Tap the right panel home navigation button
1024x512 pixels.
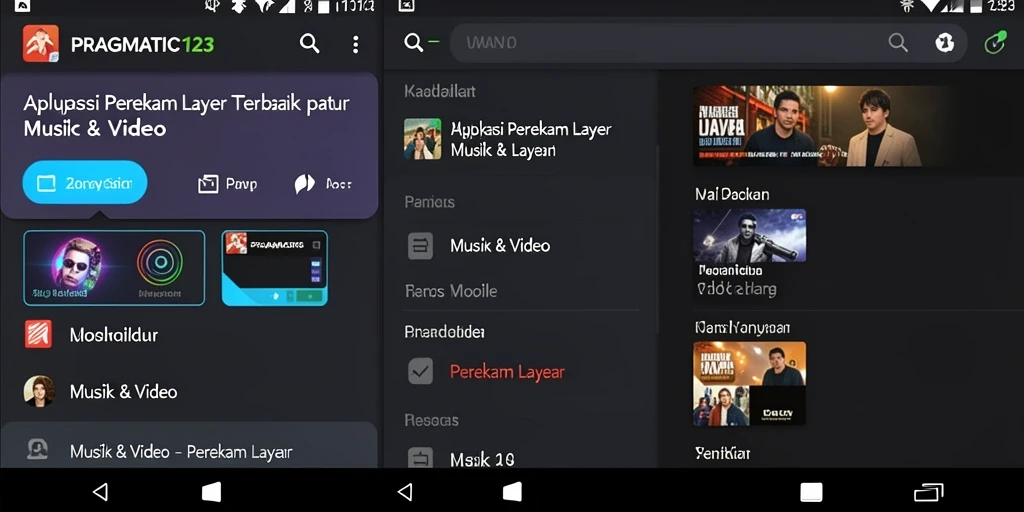[512, 492]
